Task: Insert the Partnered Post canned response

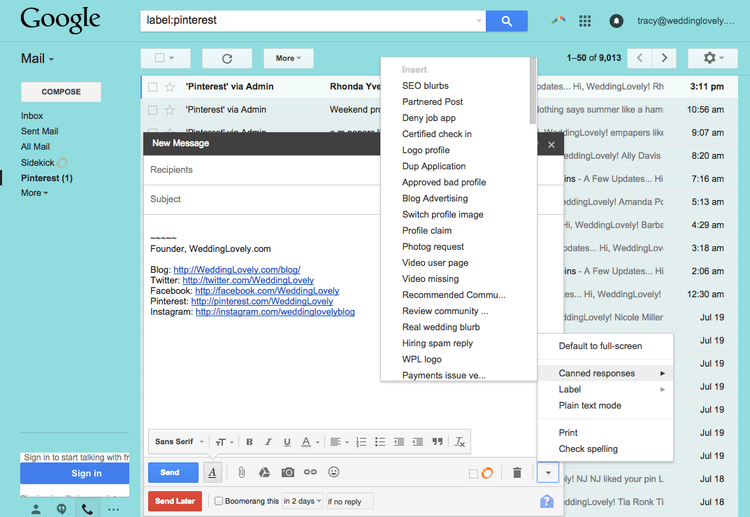Action: pyautogui.click(x=432, y=102)
